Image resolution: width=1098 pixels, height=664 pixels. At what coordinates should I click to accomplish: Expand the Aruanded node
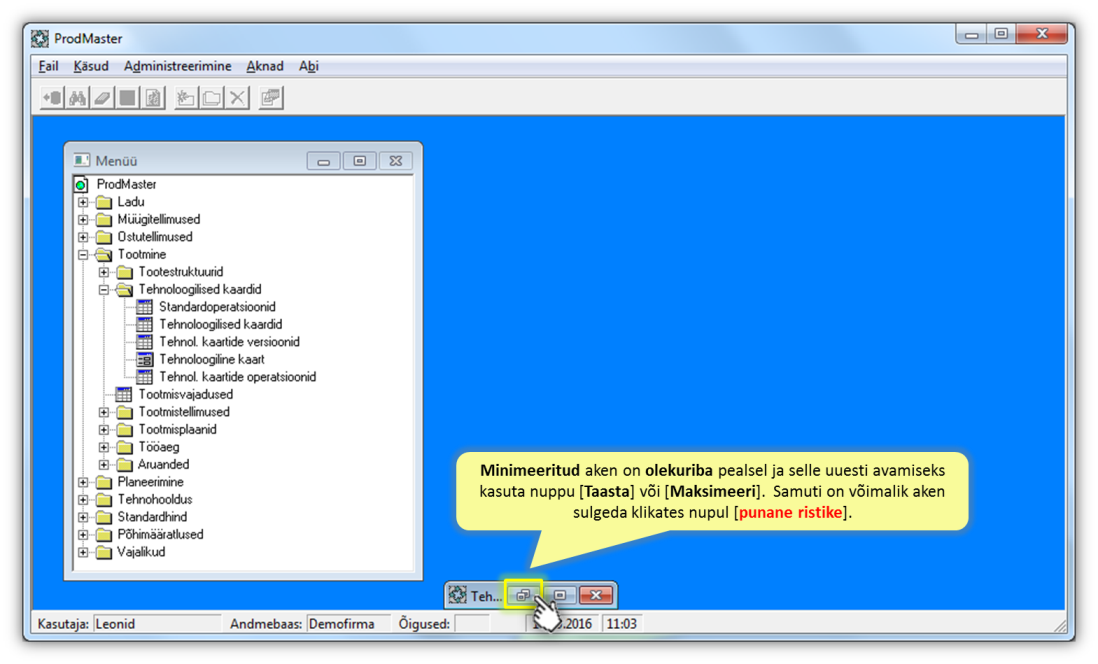point(104,464)
